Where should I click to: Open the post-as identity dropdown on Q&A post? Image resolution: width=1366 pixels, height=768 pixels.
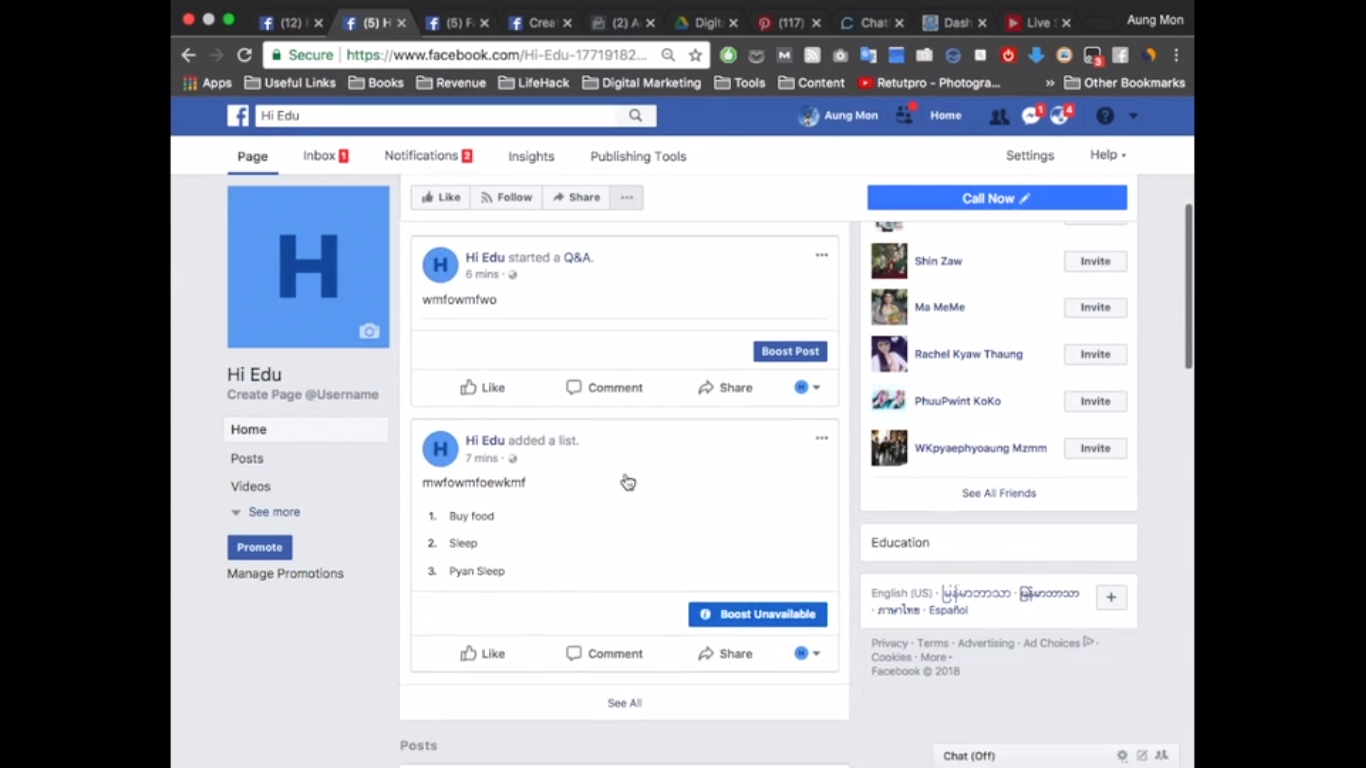(807, 387)
